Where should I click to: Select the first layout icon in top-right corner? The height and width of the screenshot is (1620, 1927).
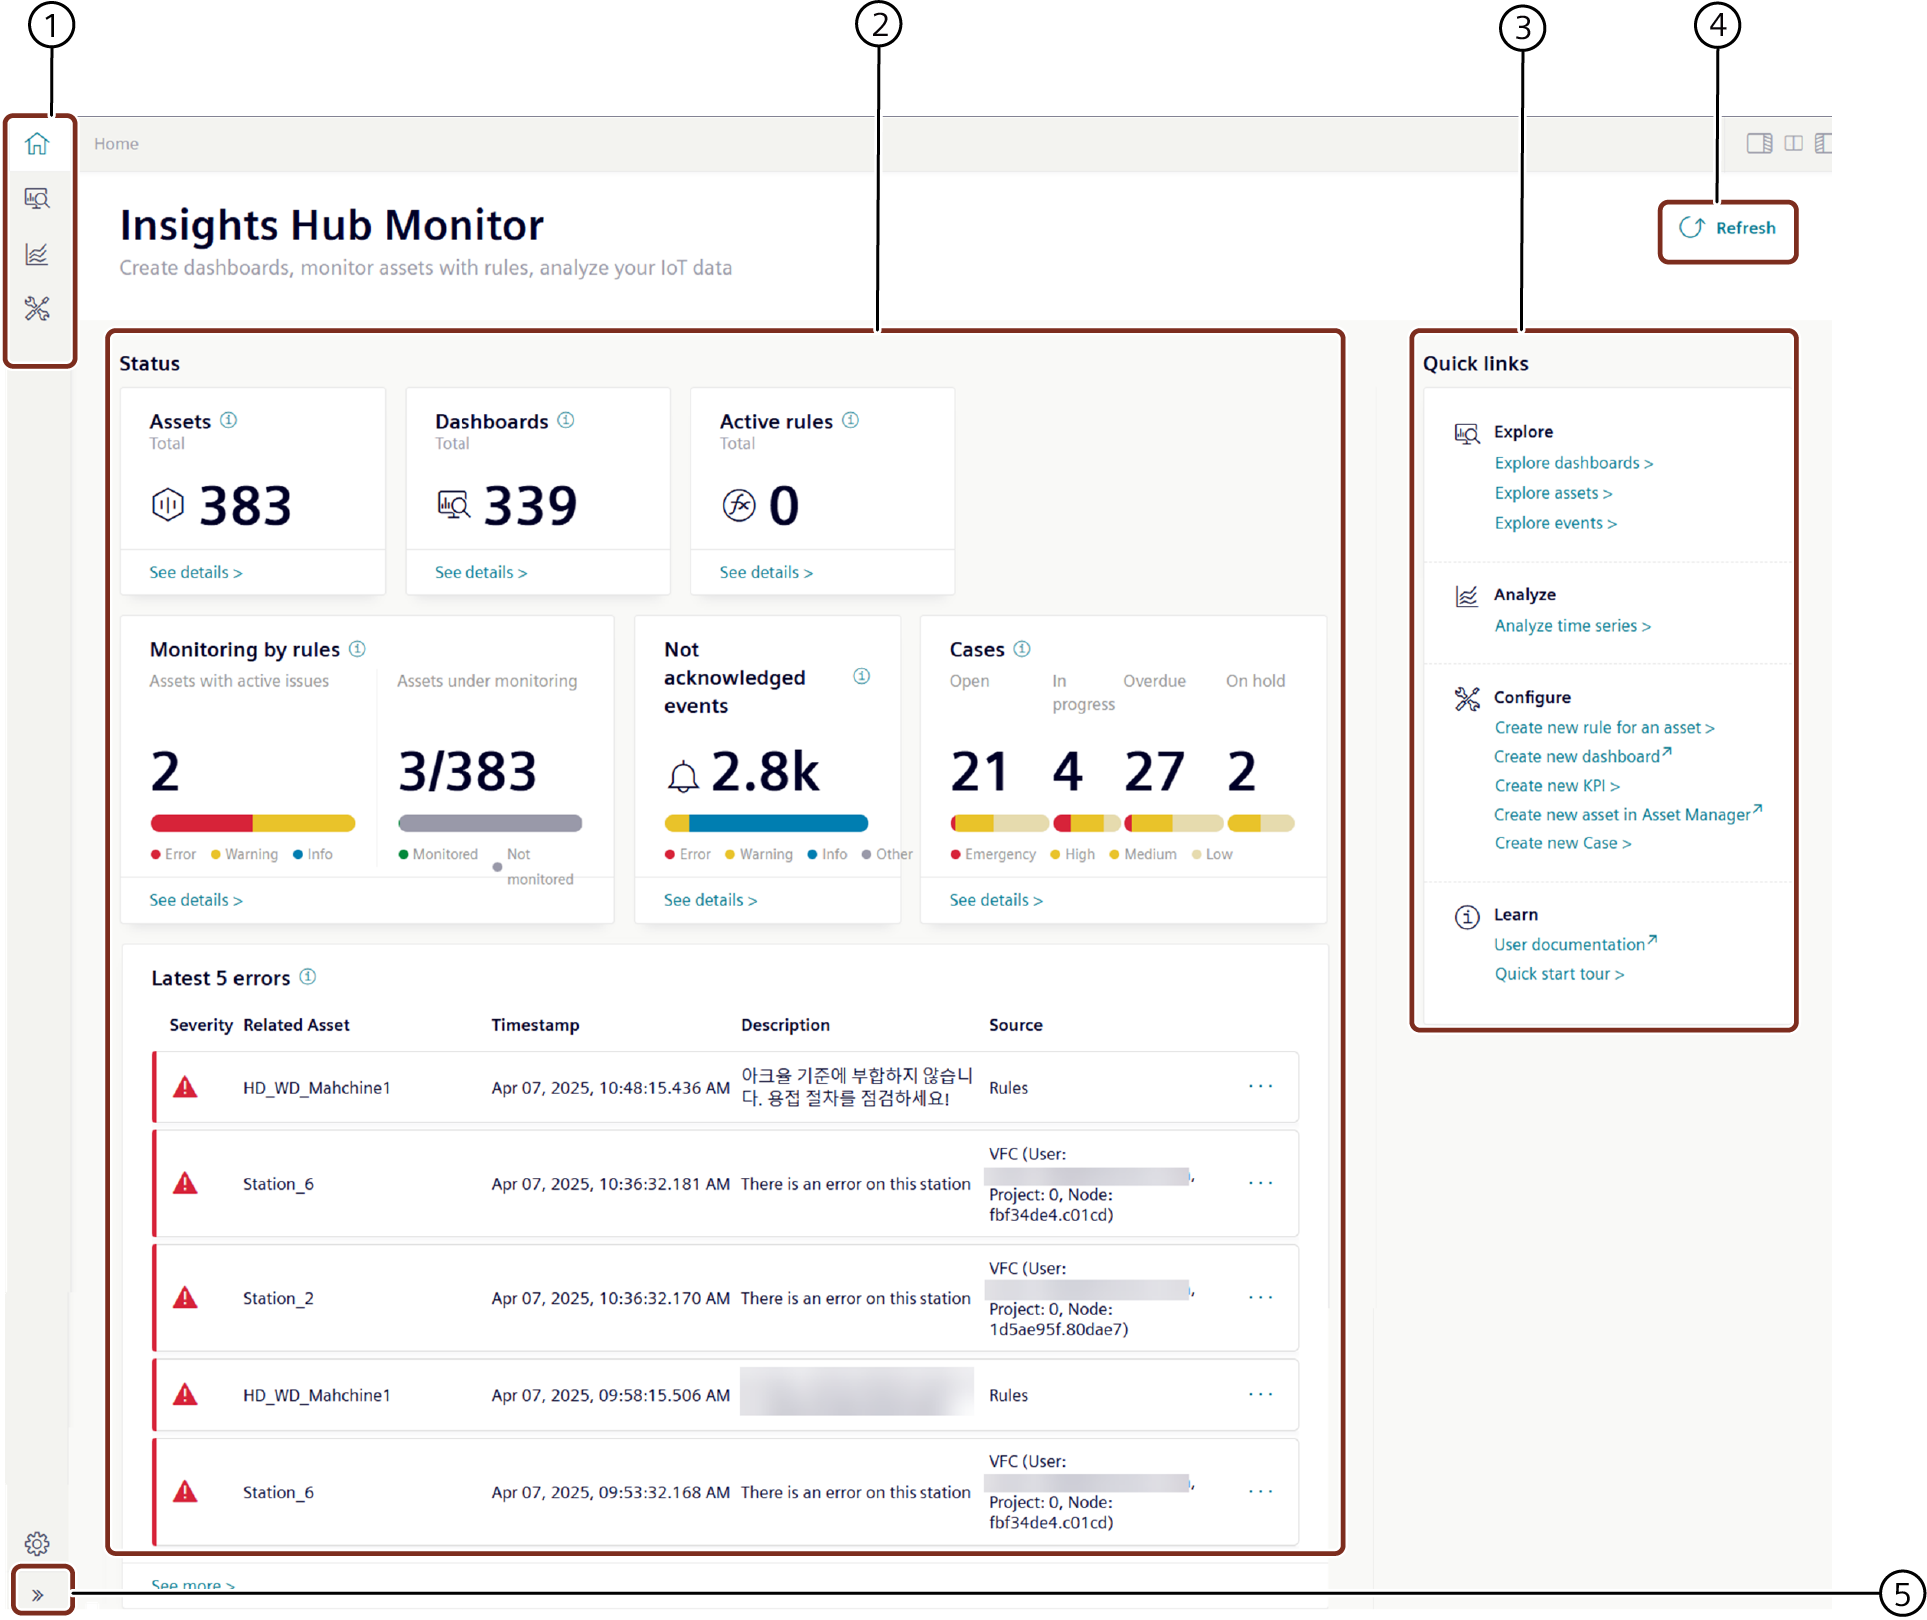click(1760, 144)
